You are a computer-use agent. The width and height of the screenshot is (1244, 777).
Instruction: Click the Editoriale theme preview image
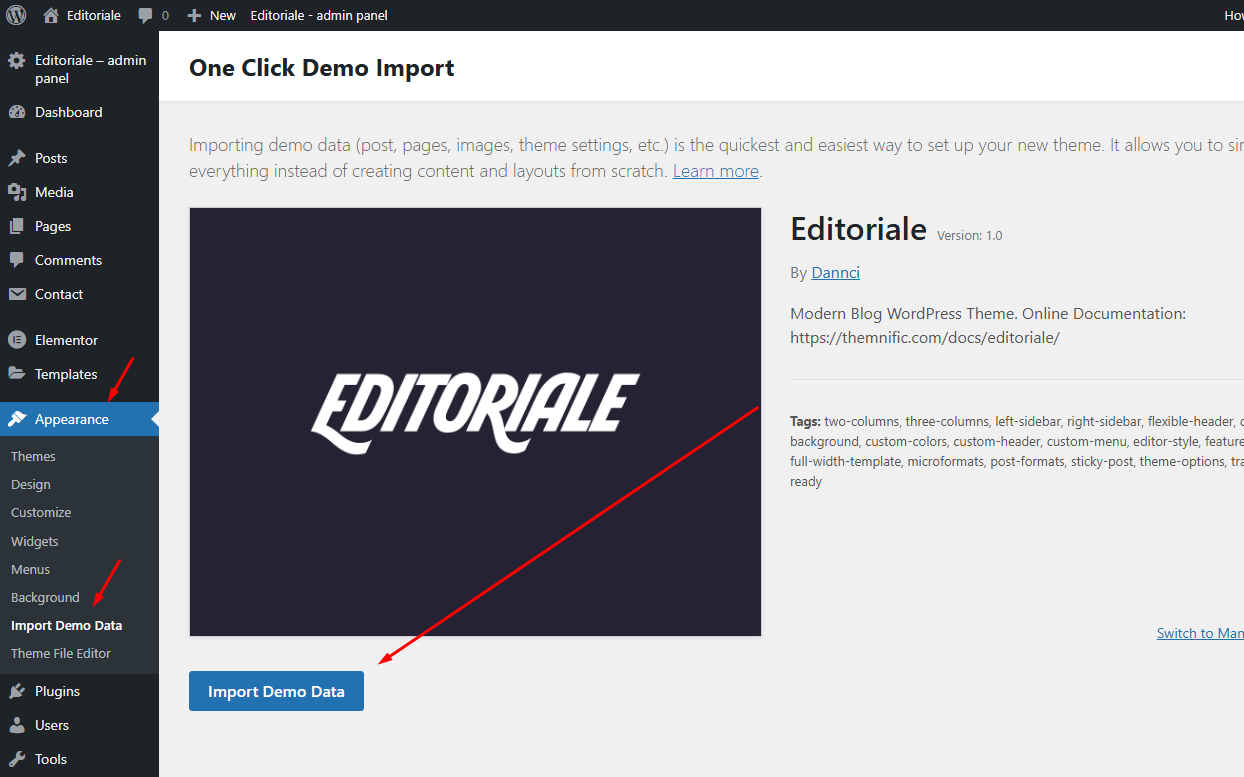475,421
